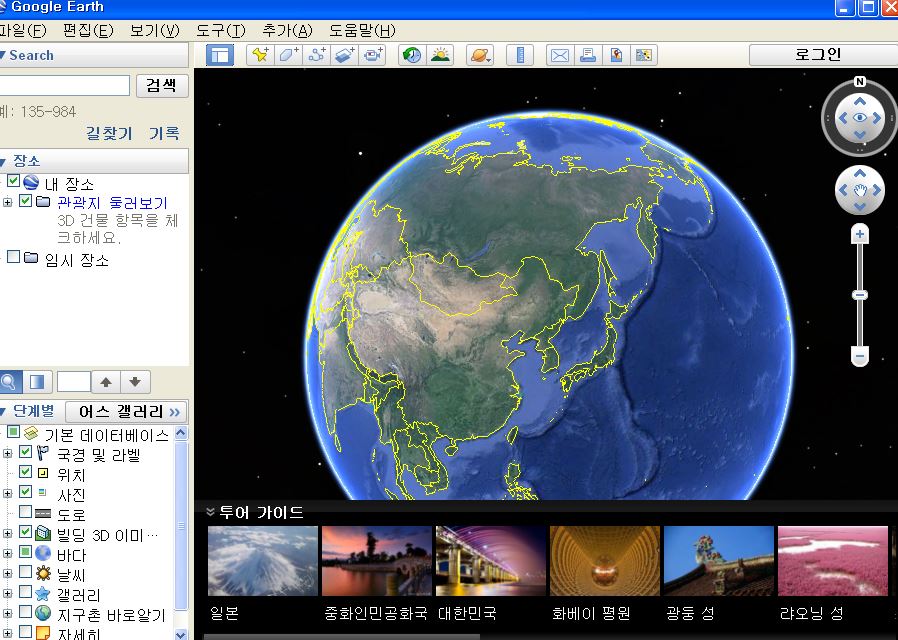Viewport: 898px width, 640px height.
Task: Add an image overlay from the toolbar
Action: (x=344, y=55)
